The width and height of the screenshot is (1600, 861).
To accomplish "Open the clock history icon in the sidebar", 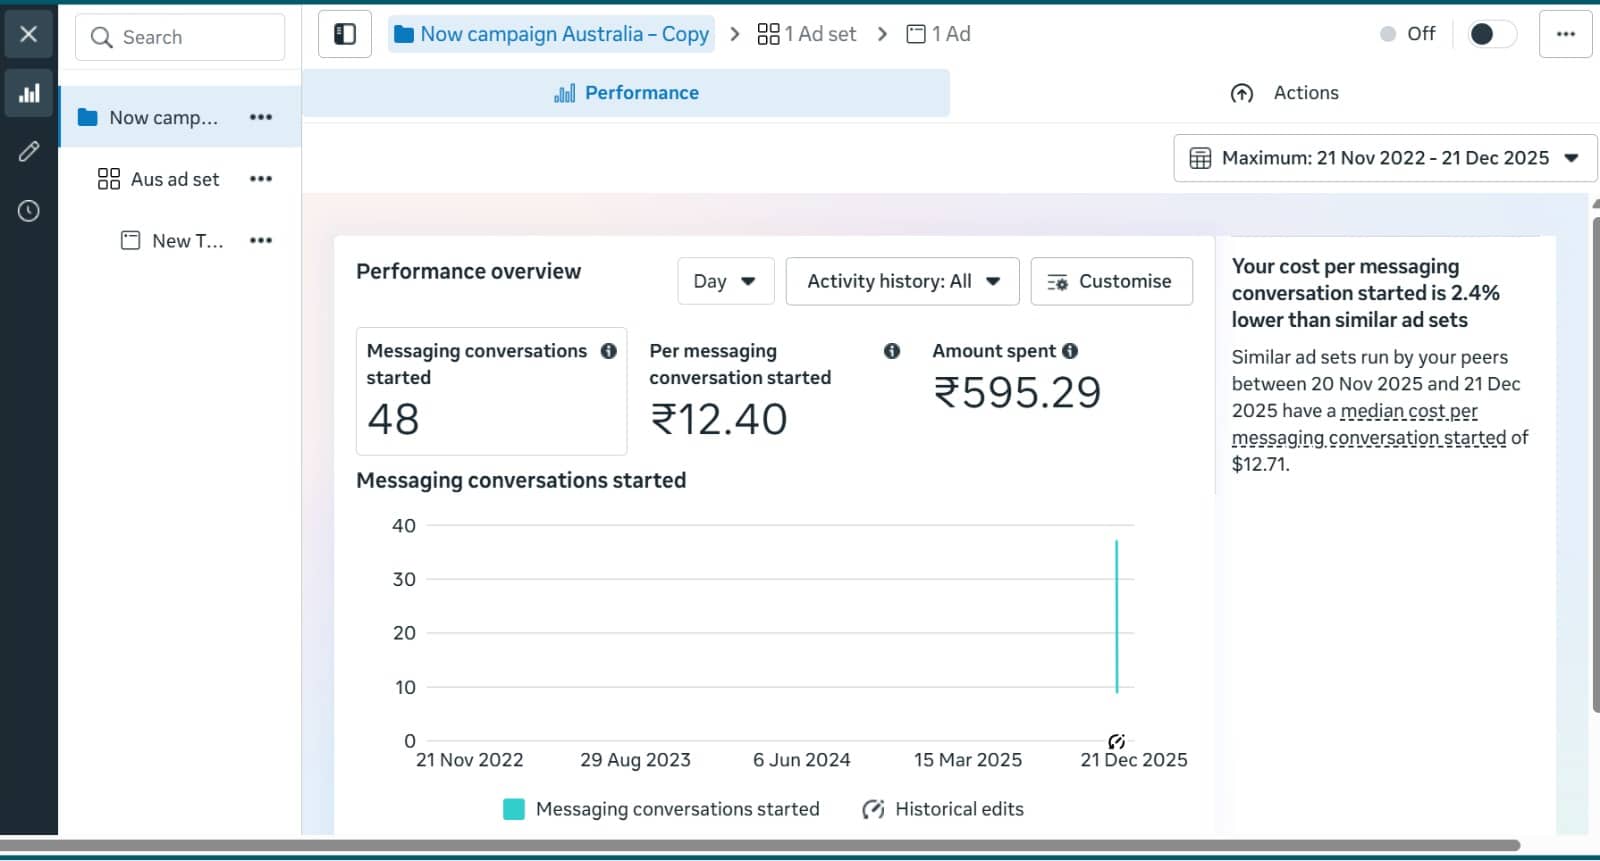I will (x=29, y=211).
